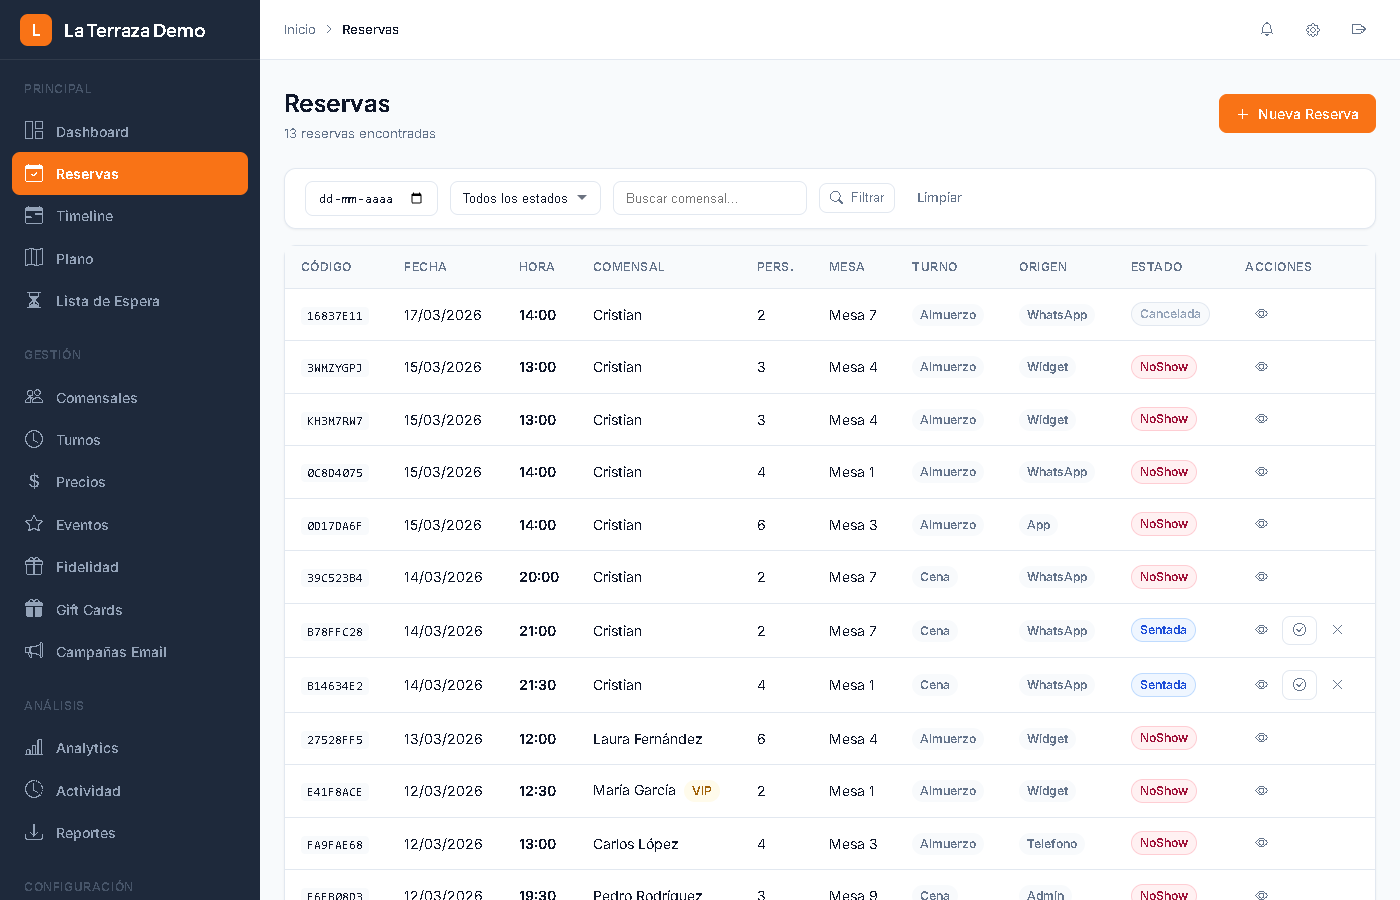Open calendar picker in date field
The height and width of the screenshot is (900, 1400).
(x=417, y=198)
